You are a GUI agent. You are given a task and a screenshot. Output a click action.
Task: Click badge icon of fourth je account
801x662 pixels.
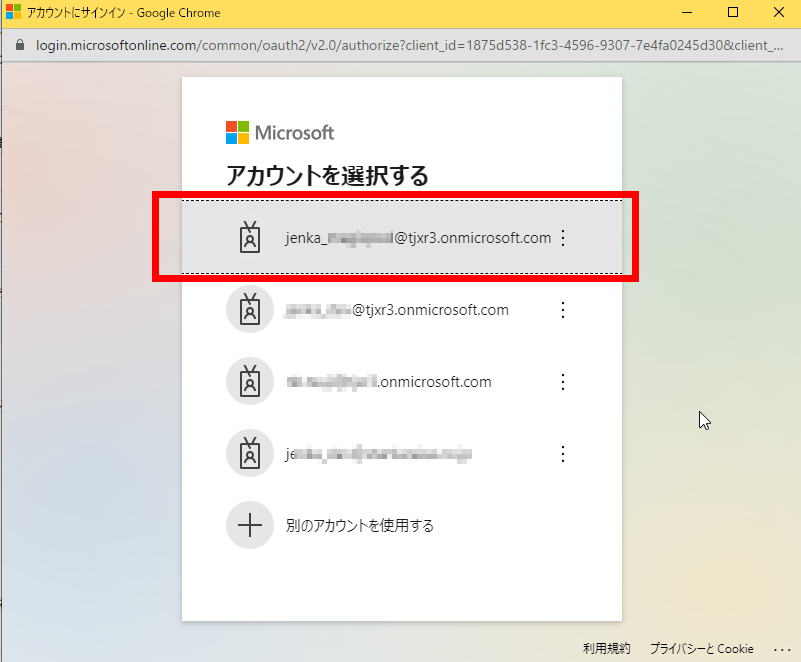[x=250, y=454]
